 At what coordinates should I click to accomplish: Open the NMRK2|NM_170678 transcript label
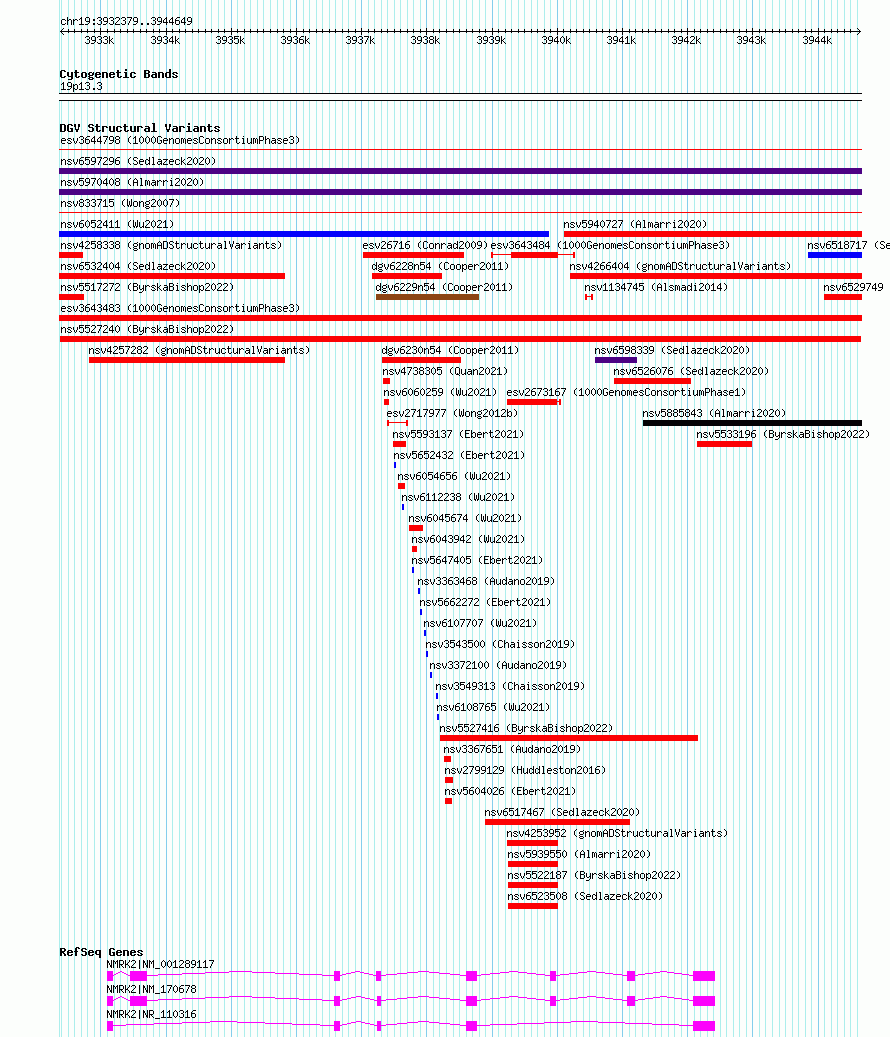[151, 989]
